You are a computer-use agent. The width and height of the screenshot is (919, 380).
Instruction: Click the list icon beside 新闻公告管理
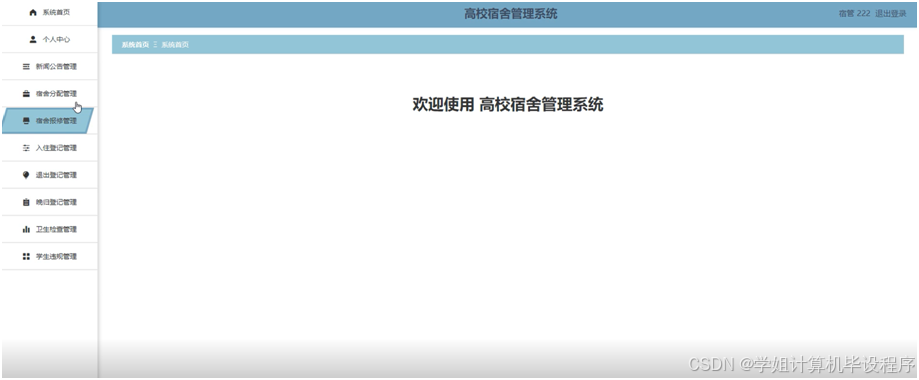26,67
